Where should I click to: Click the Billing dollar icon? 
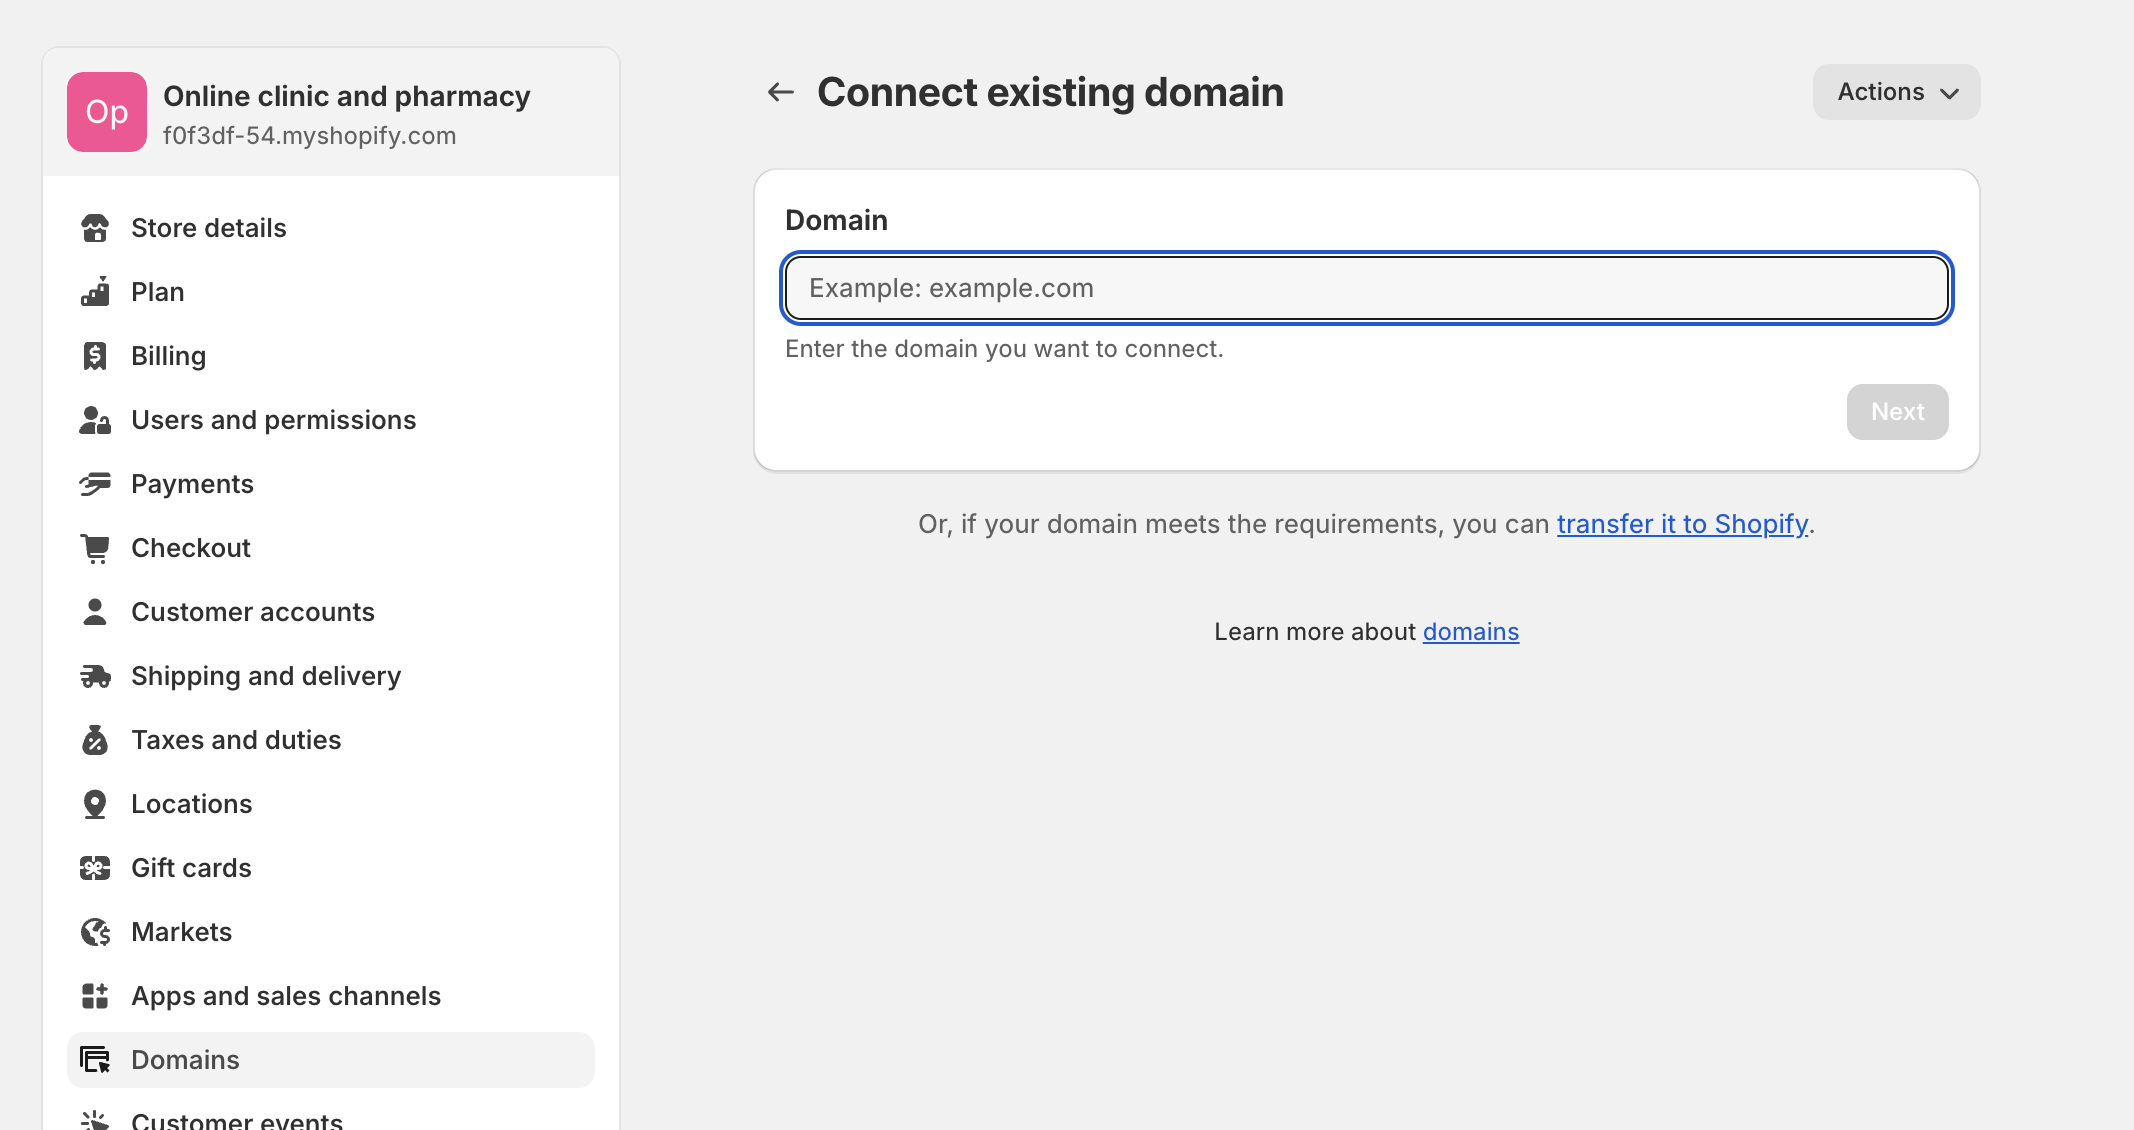(95, 355)
